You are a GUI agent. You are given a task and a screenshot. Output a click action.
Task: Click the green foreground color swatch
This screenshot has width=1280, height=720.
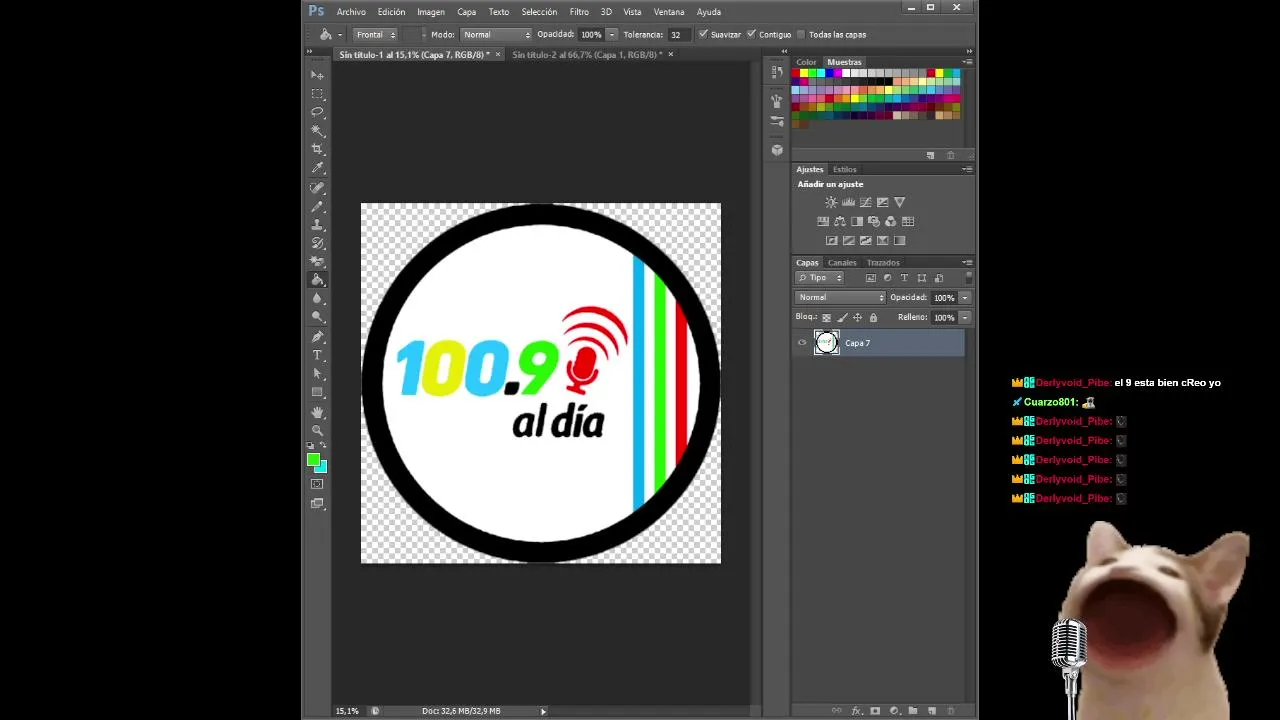[313, 460]
